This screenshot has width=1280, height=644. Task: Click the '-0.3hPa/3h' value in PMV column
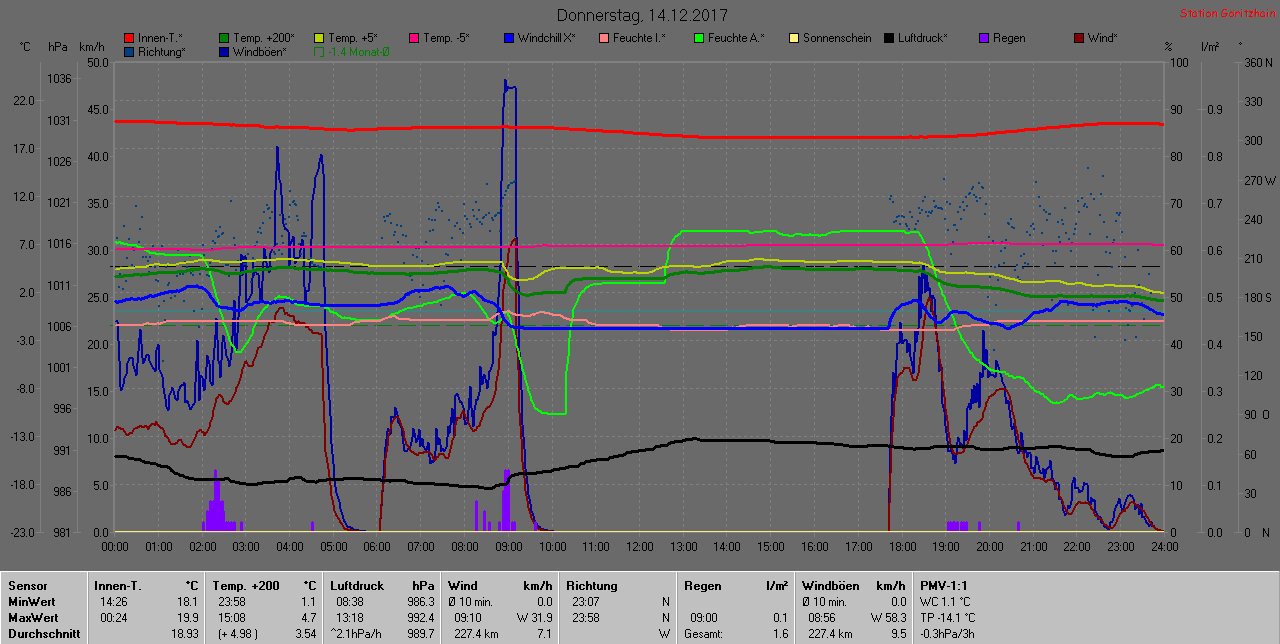[x=949, y=634]
